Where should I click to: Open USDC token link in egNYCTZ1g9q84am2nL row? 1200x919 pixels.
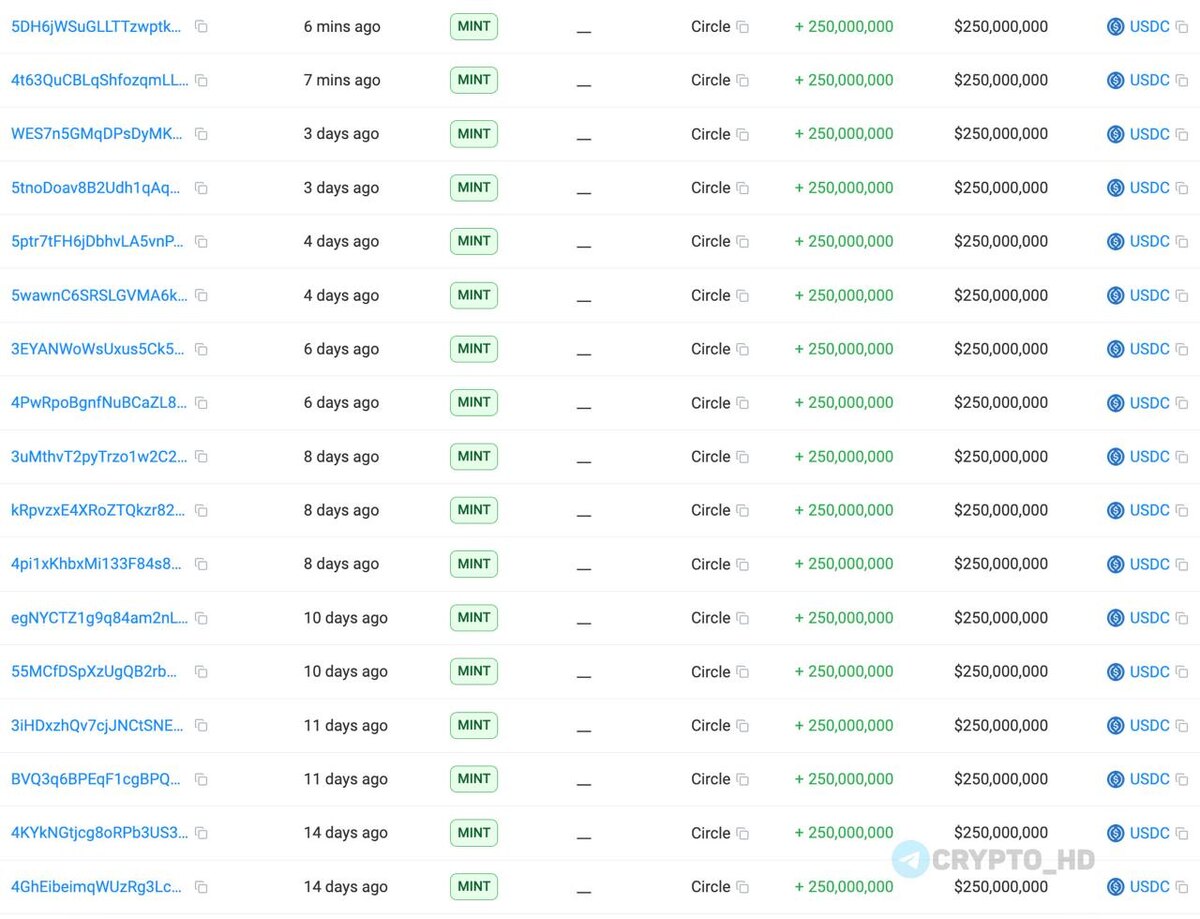pos(1149,618)
